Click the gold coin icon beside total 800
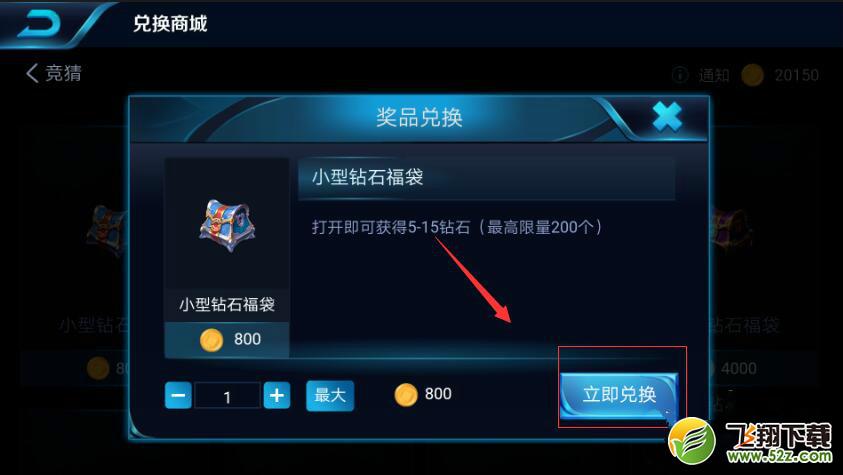Viewport: 843px width, 475px height. [x=406, y=395]
